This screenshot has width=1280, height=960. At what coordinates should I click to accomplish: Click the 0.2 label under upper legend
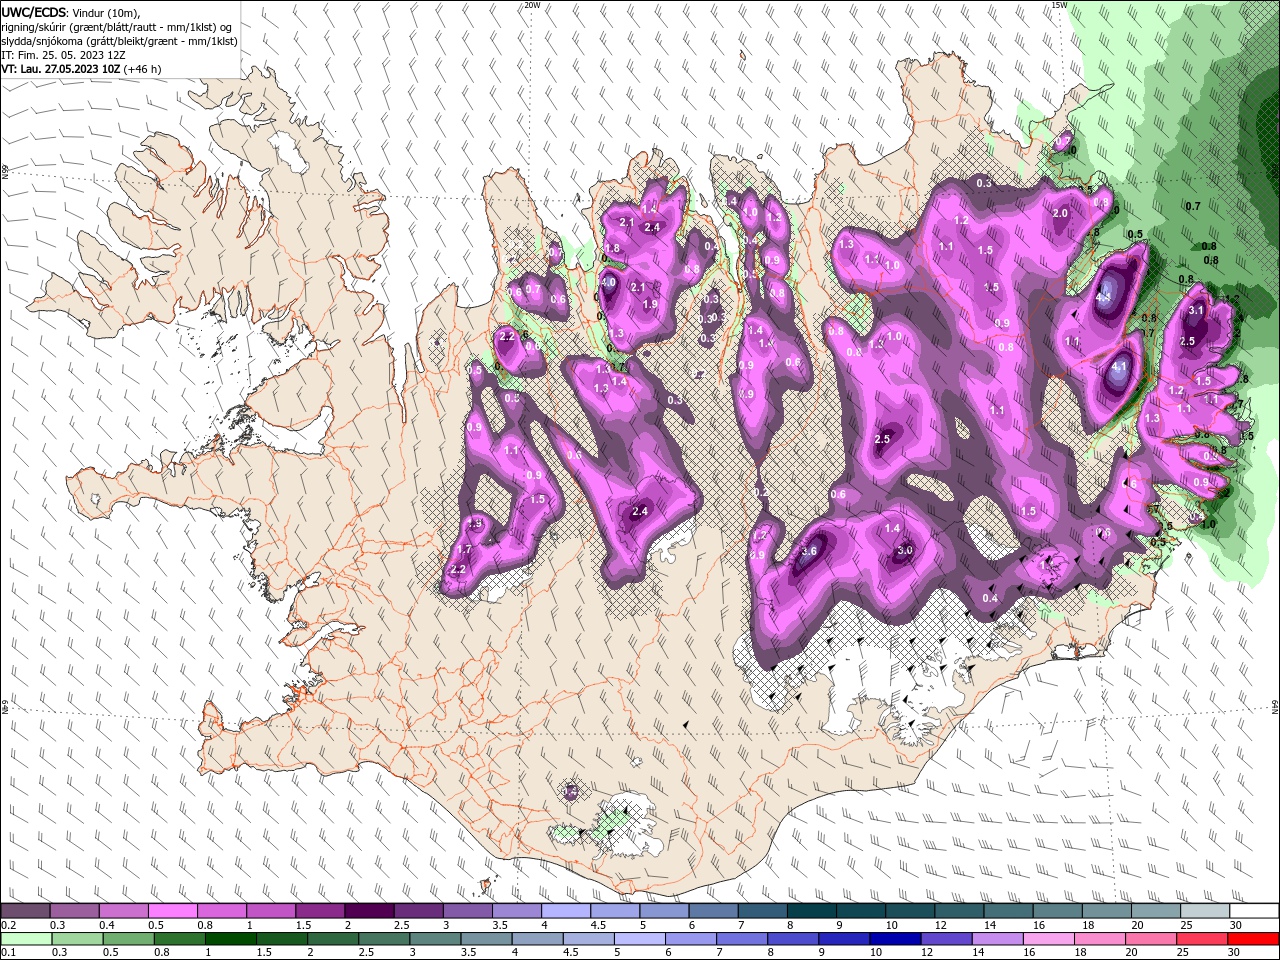coord(8,925)
